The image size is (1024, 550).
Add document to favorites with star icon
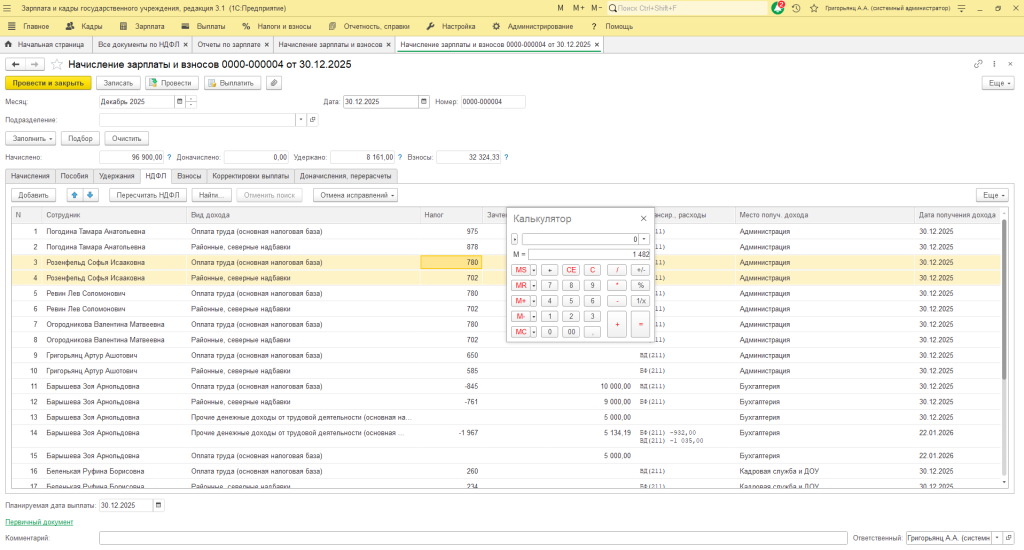point(57,64)
